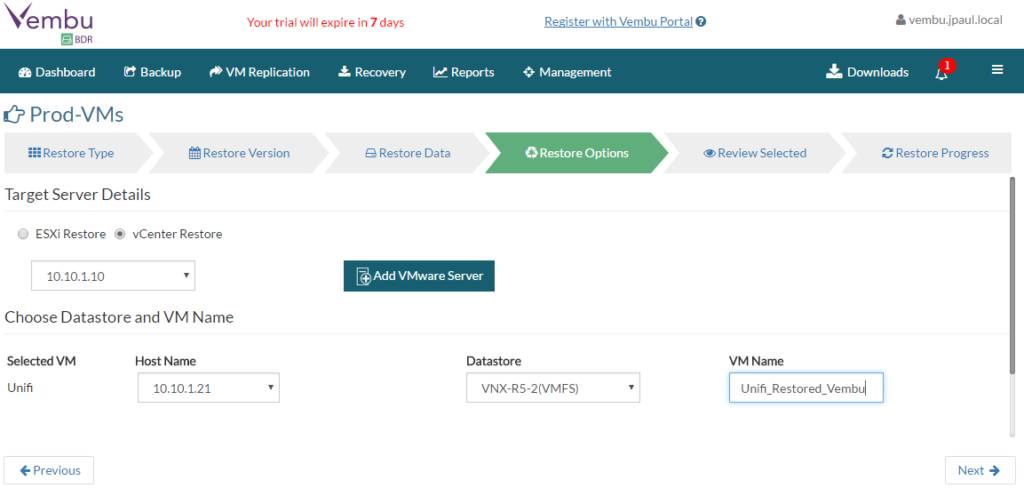Go to the Review Selected step
Screen dimensions: 1024x488
coord(755,153)
